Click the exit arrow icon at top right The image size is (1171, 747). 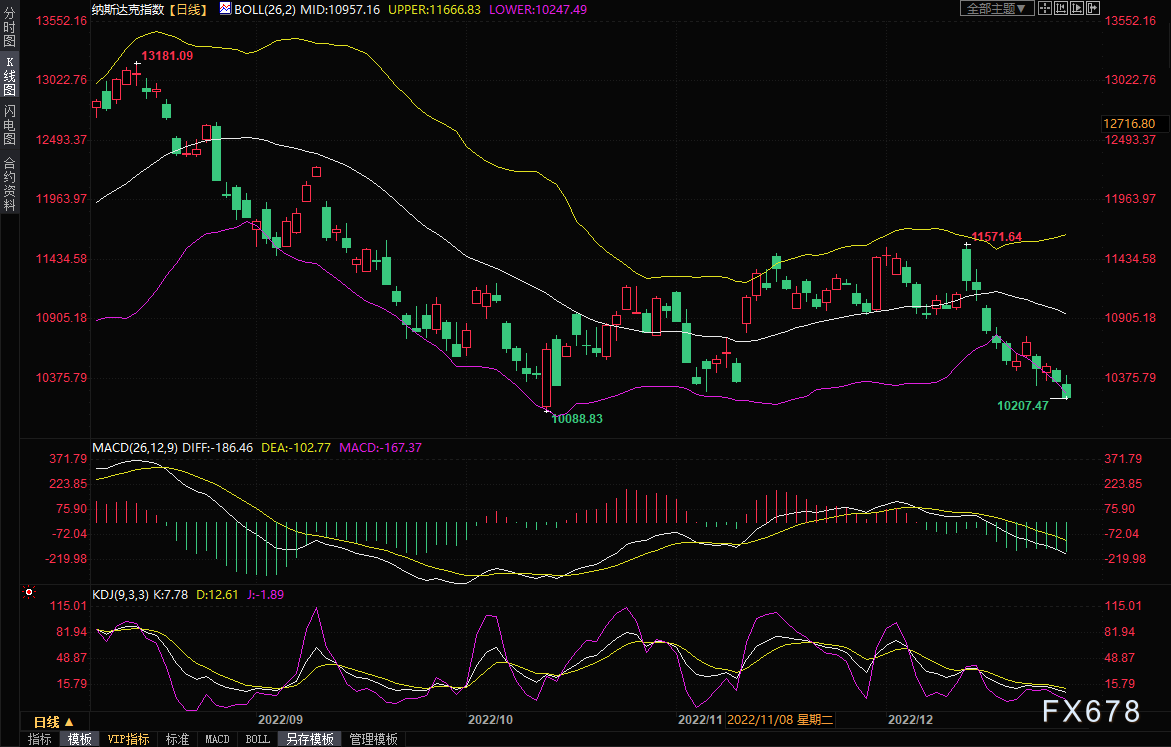[x=1092, y=8]
